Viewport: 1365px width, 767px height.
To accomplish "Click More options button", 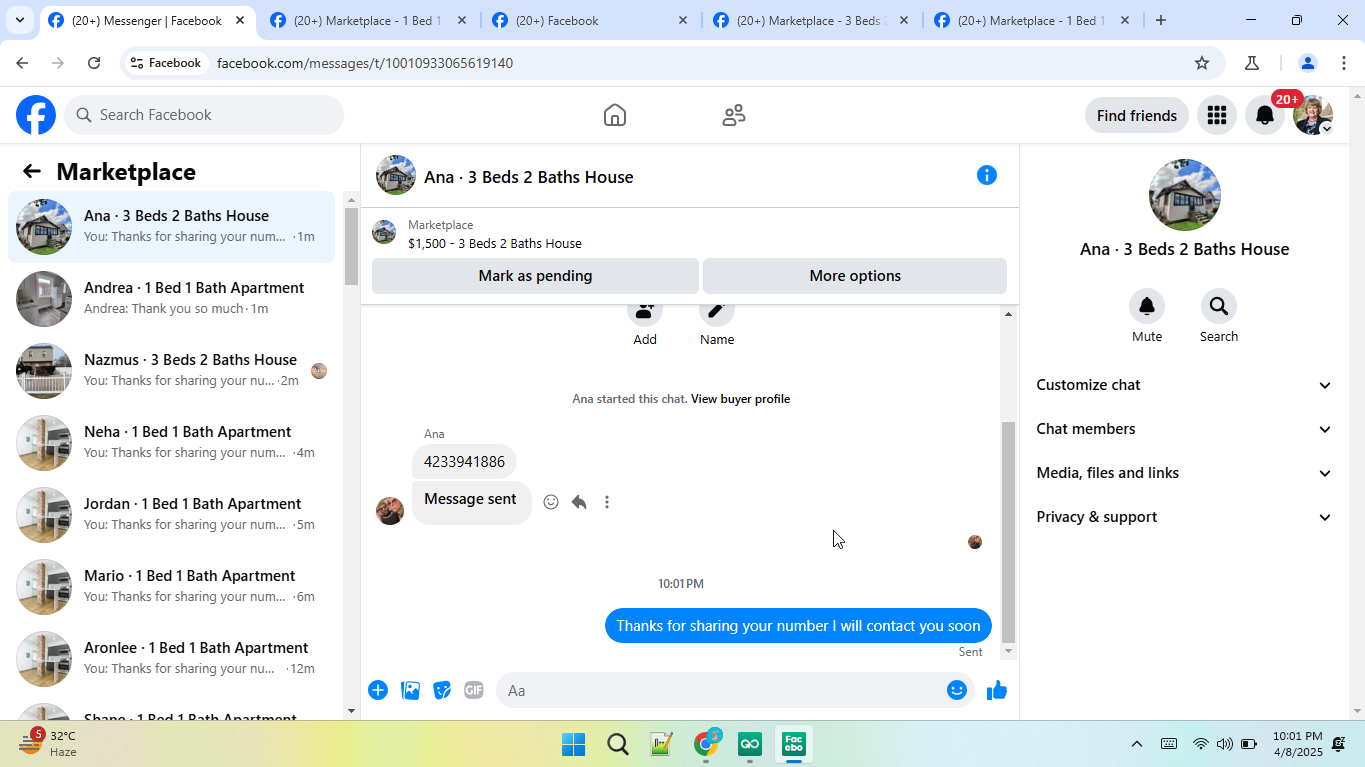I will tap(855, 276).
